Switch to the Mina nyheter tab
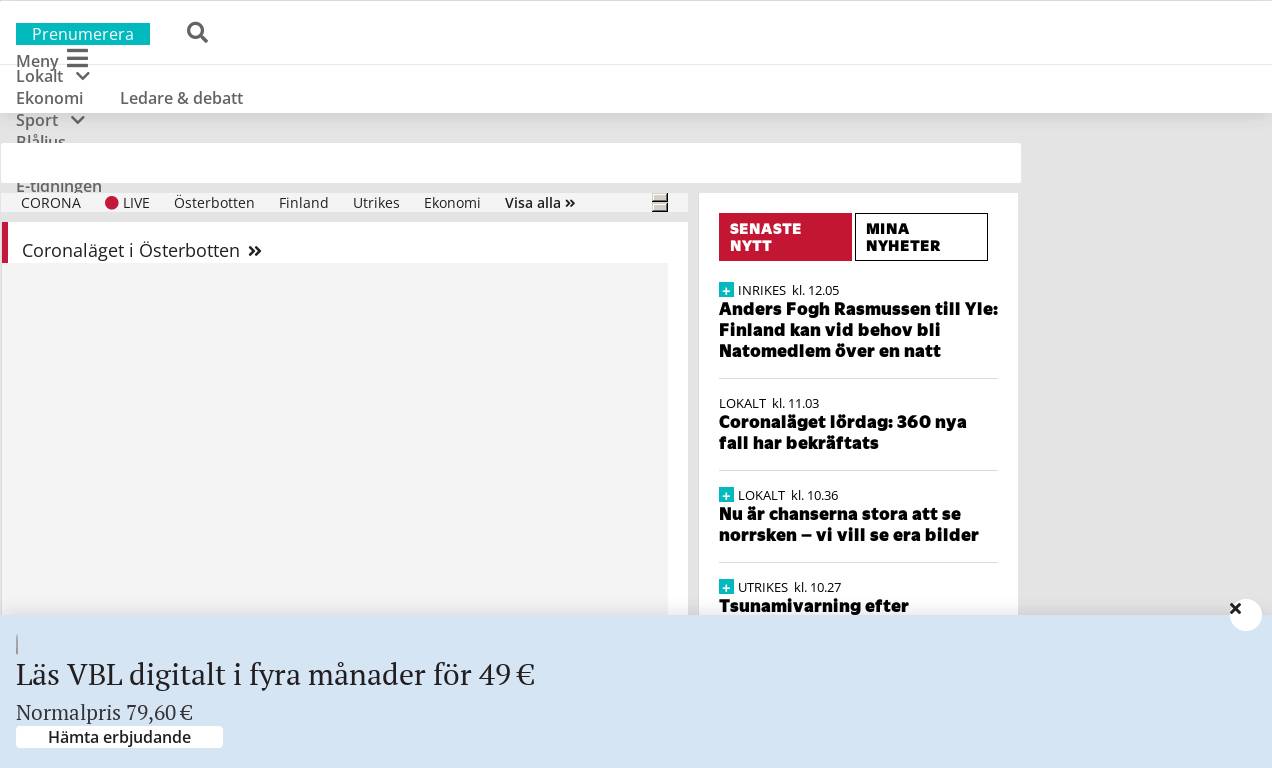Image resolution: width=1272 pixels, height=768 pixels. tap(921, 237)
